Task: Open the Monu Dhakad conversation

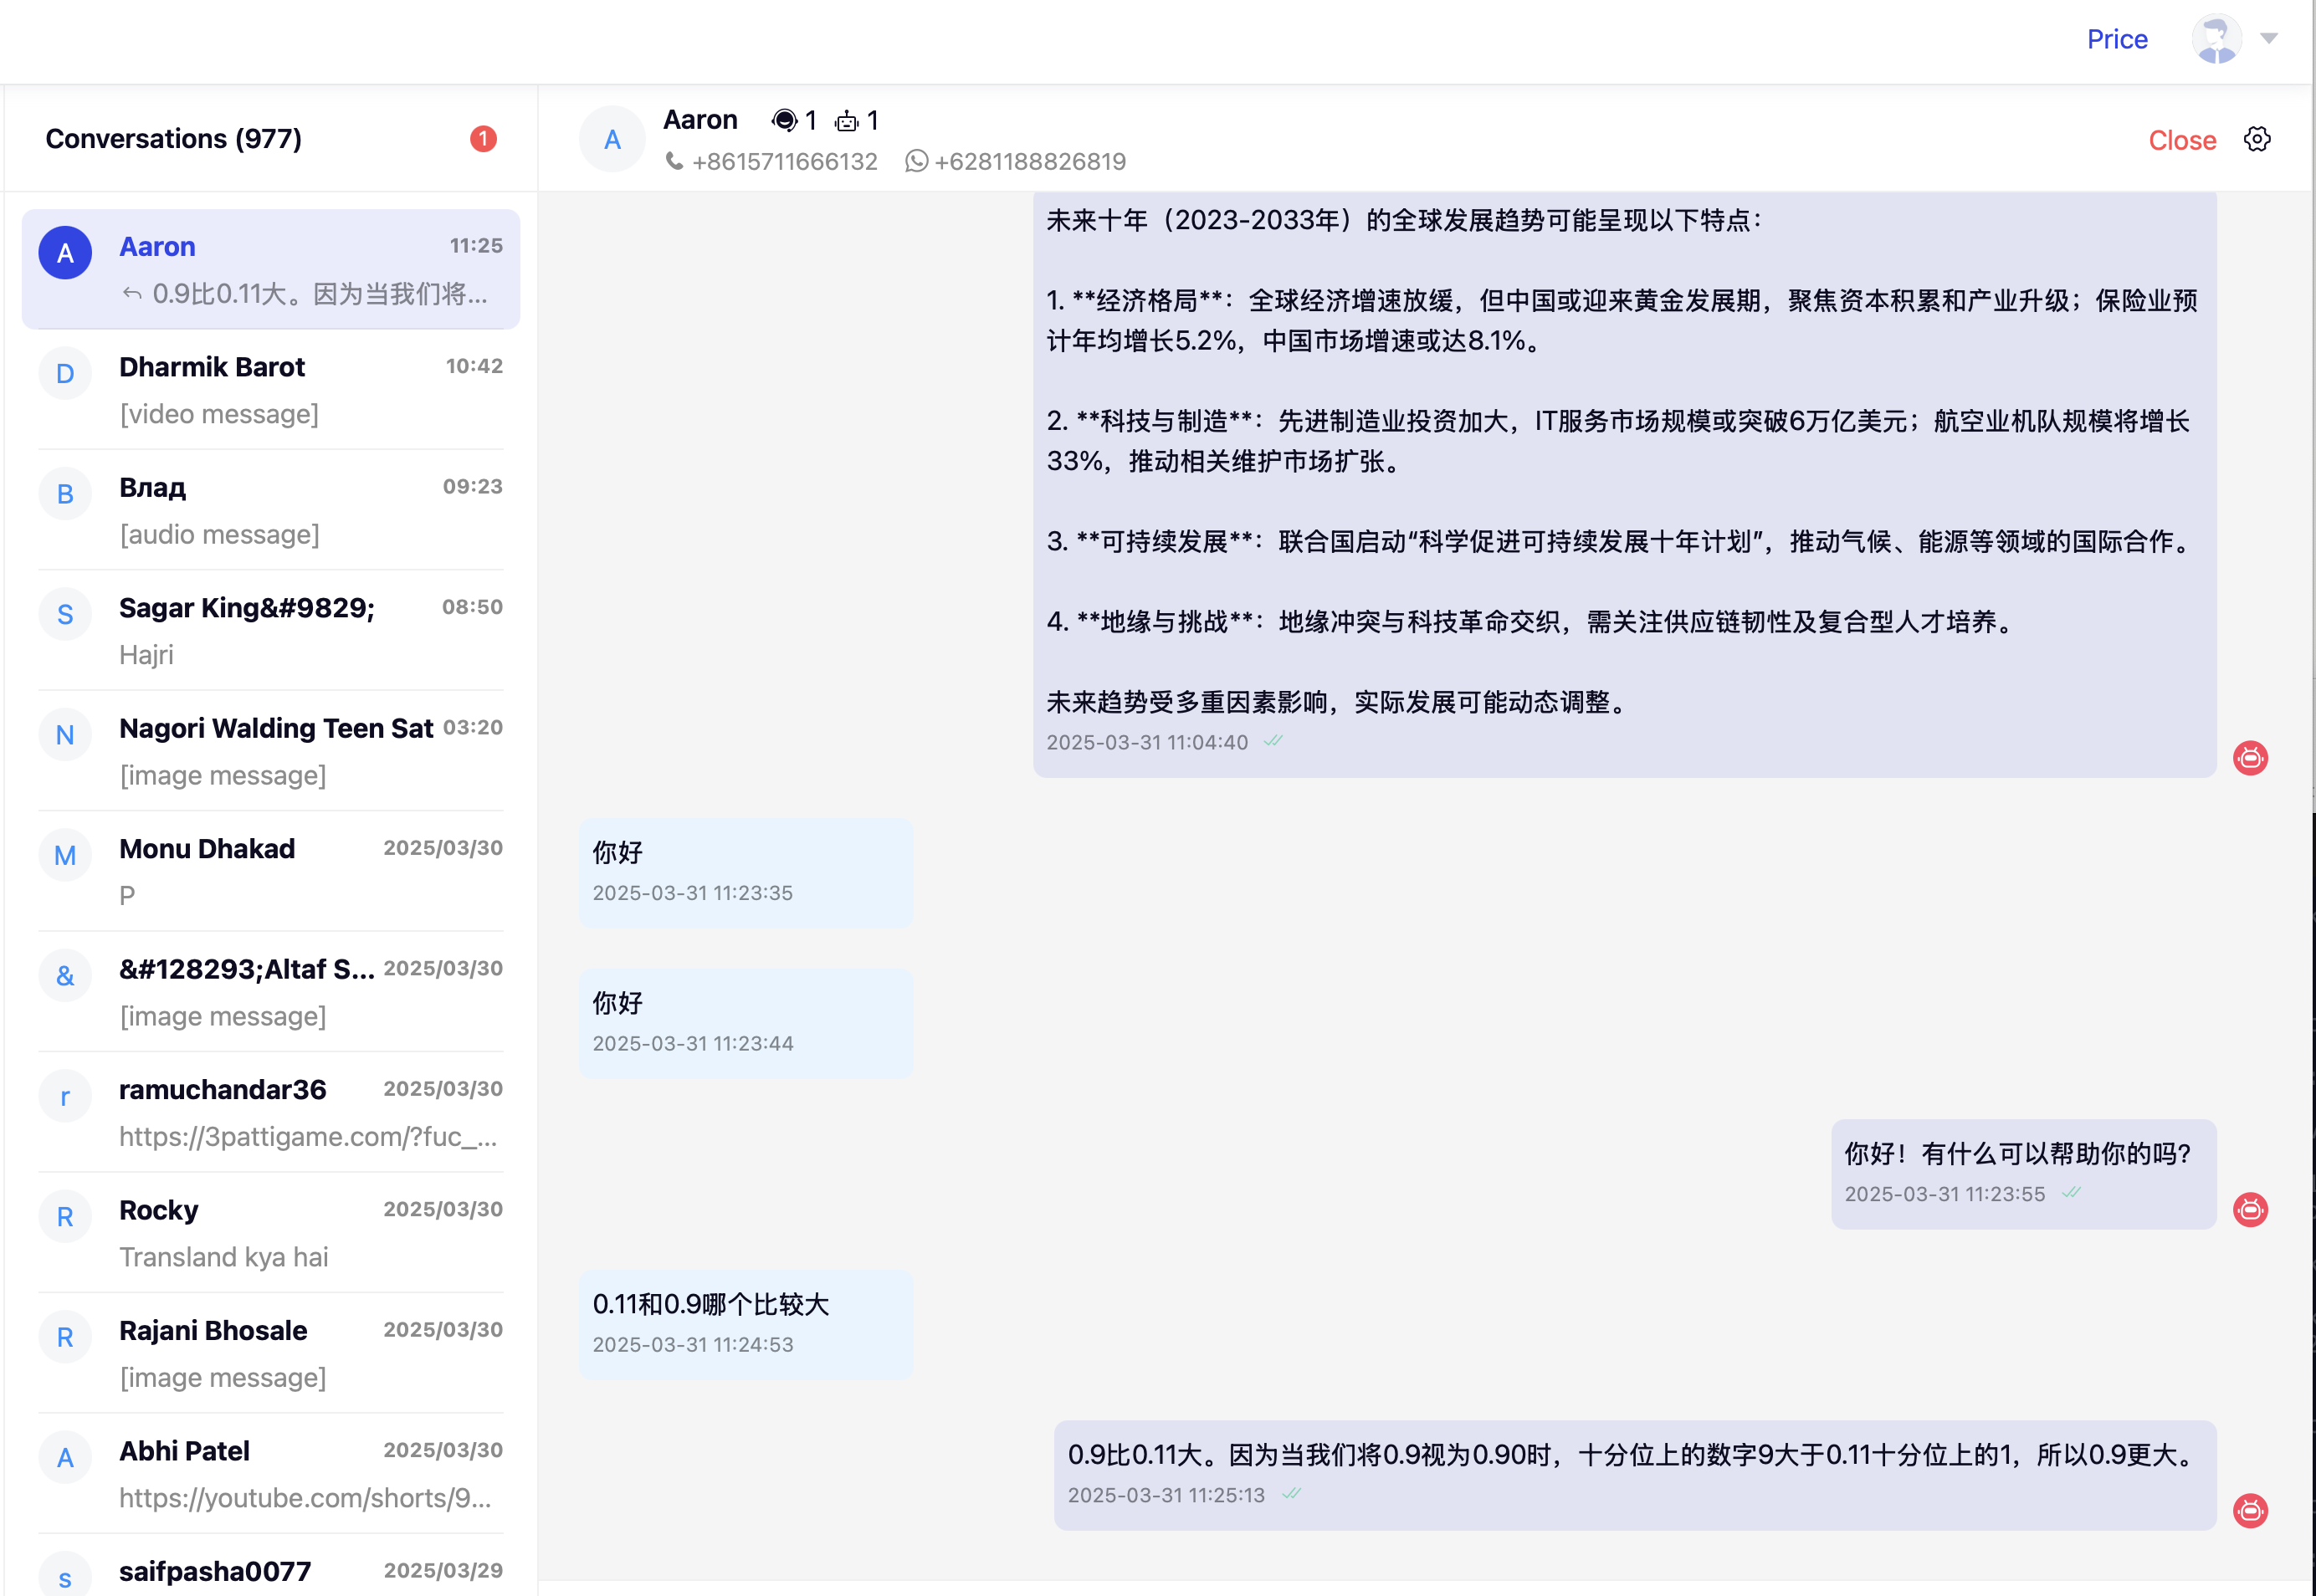Action: pyautogui.click(x=270, y=871)
